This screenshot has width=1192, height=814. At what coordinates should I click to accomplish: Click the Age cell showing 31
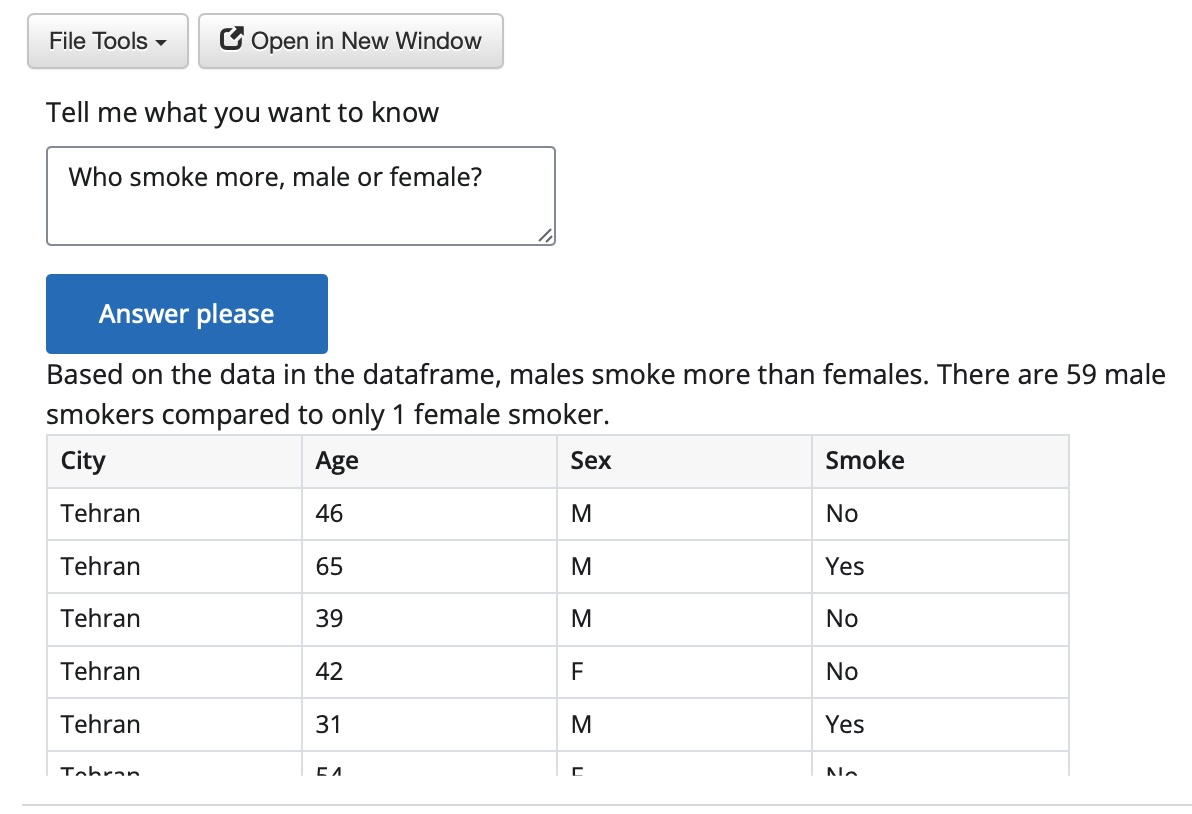[x=329, y=724]
